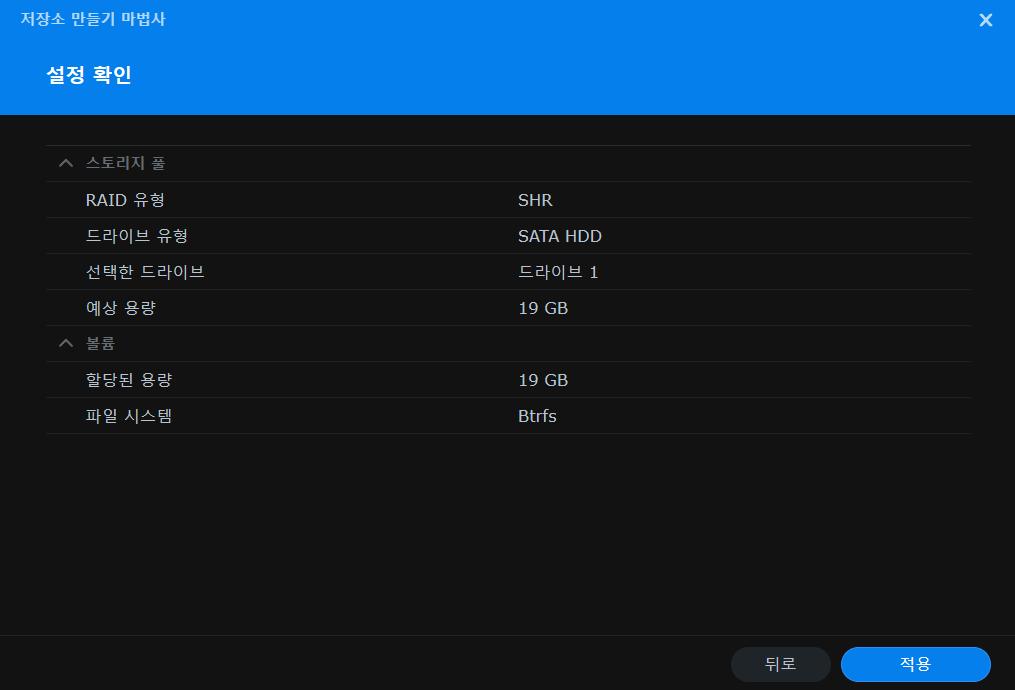Click the Btrfs file system value
1015x690 pixels.
[537, 416]
